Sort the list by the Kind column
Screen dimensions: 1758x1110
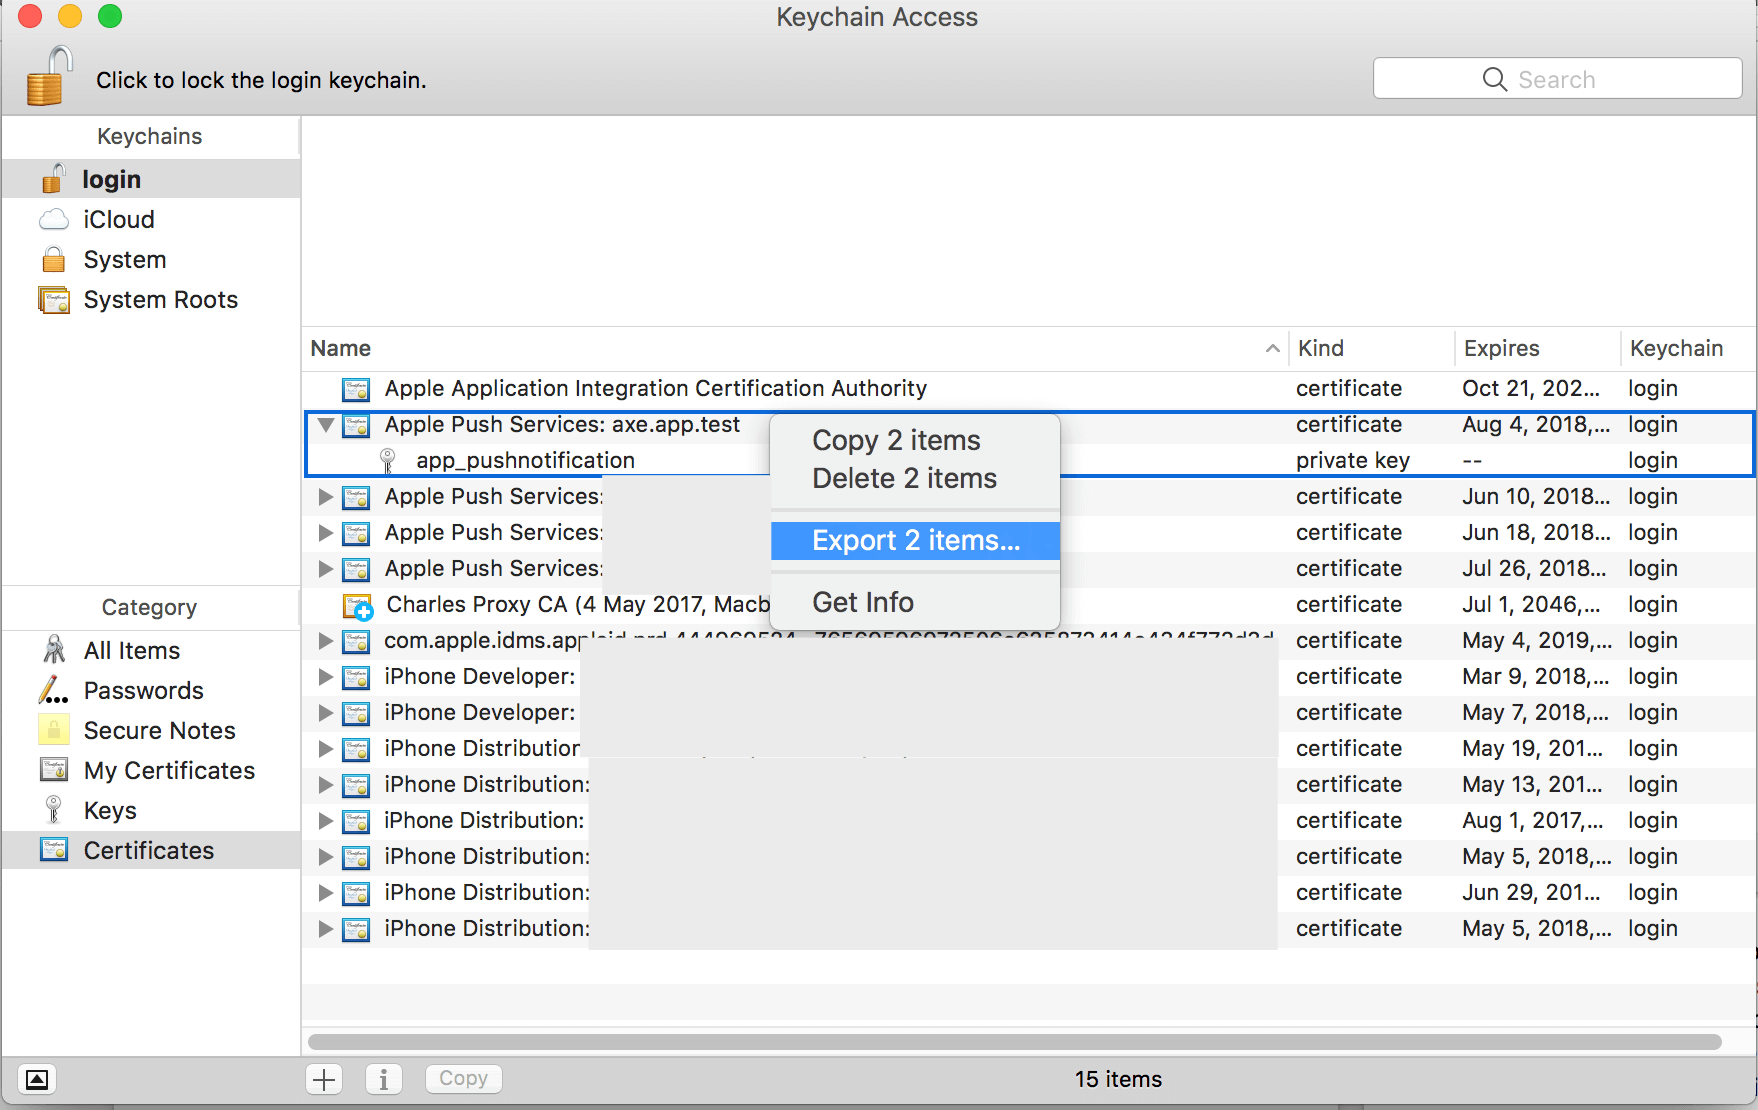pyautogui.click(x=1371, y=348)
